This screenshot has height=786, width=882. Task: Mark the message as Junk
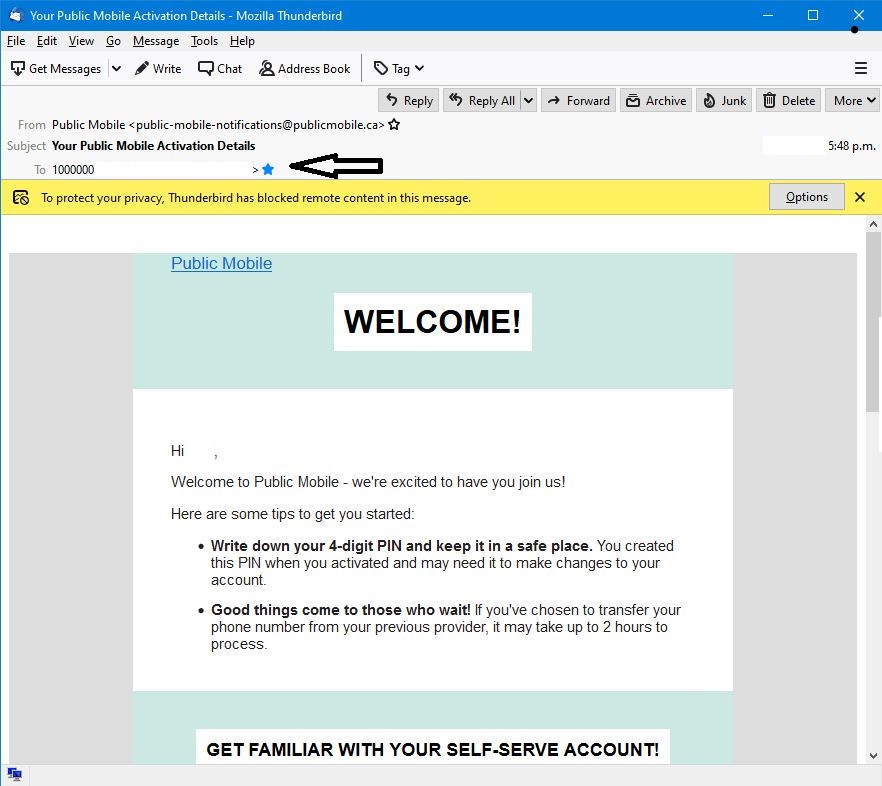724,100
